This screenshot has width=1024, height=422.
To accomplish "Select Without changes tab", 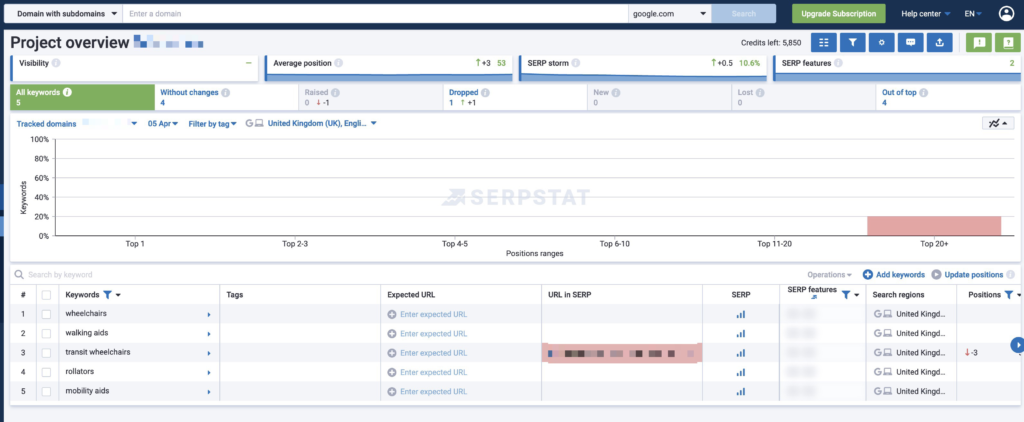I will (x=226, y=97).
